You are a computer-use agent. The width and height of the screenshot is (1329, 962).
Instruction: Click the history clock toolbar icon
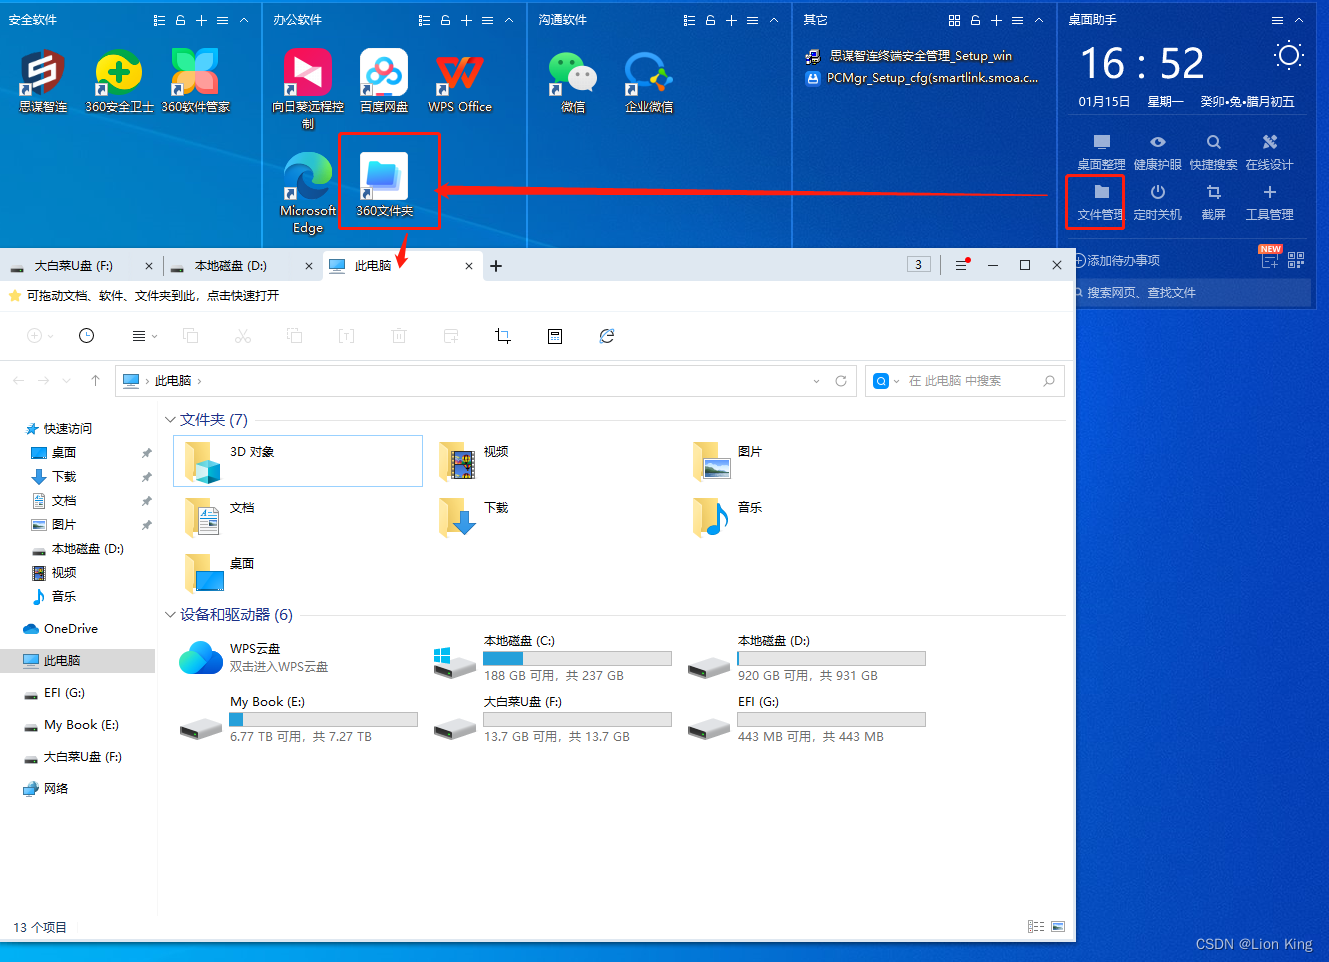click(87, 336)
